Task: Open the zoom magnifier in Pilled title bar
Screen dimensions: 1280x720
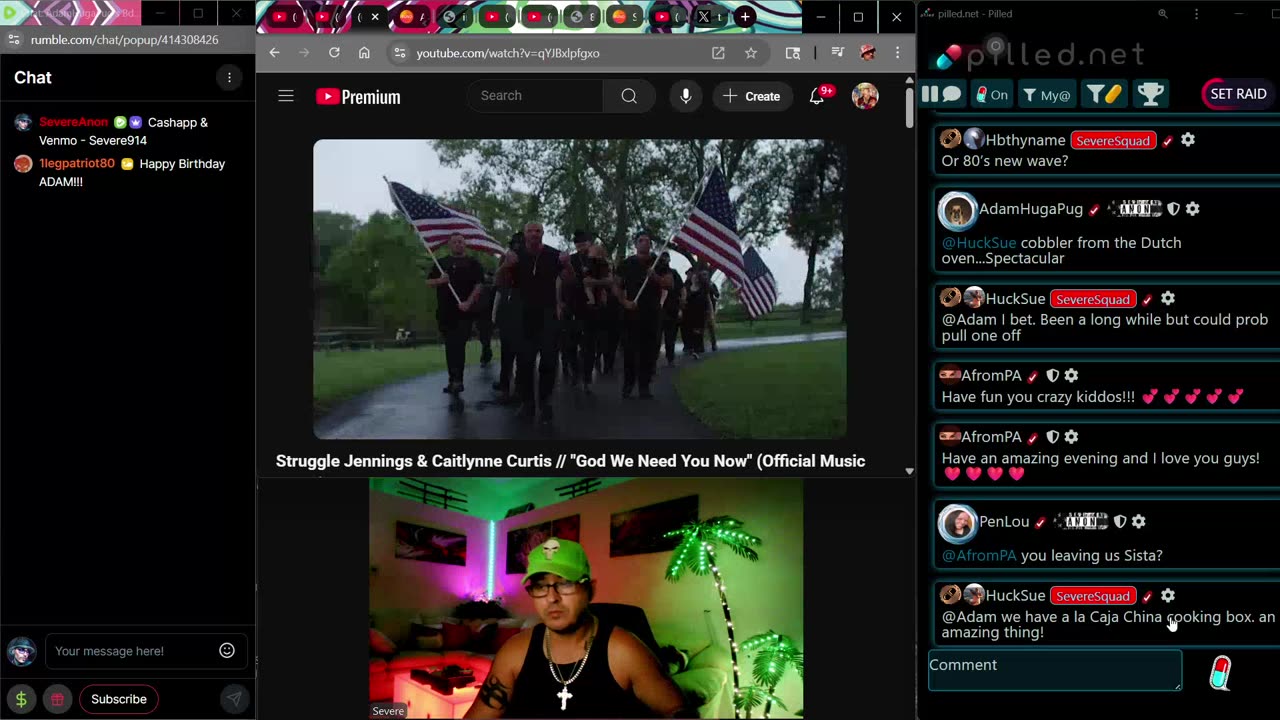Action: [1162, 14]
